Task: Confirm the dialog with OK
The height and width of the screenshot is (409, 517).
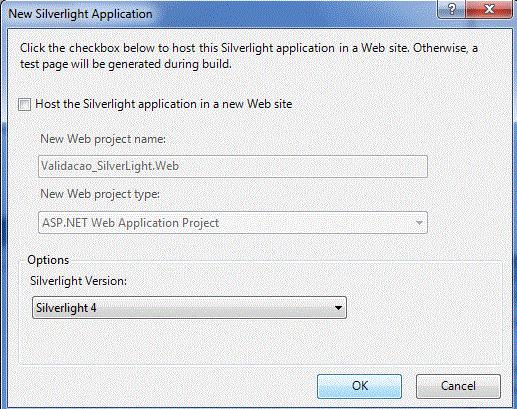Action: [359, 386]
